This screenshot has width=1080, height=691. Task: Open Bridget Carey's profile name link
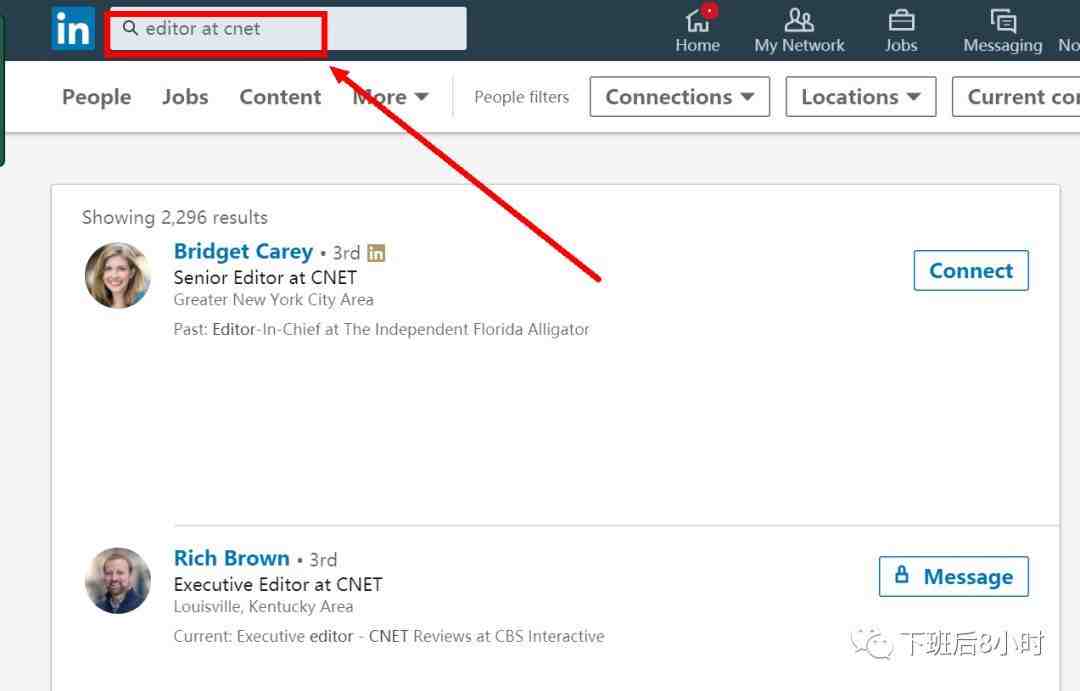coord(243,251)
